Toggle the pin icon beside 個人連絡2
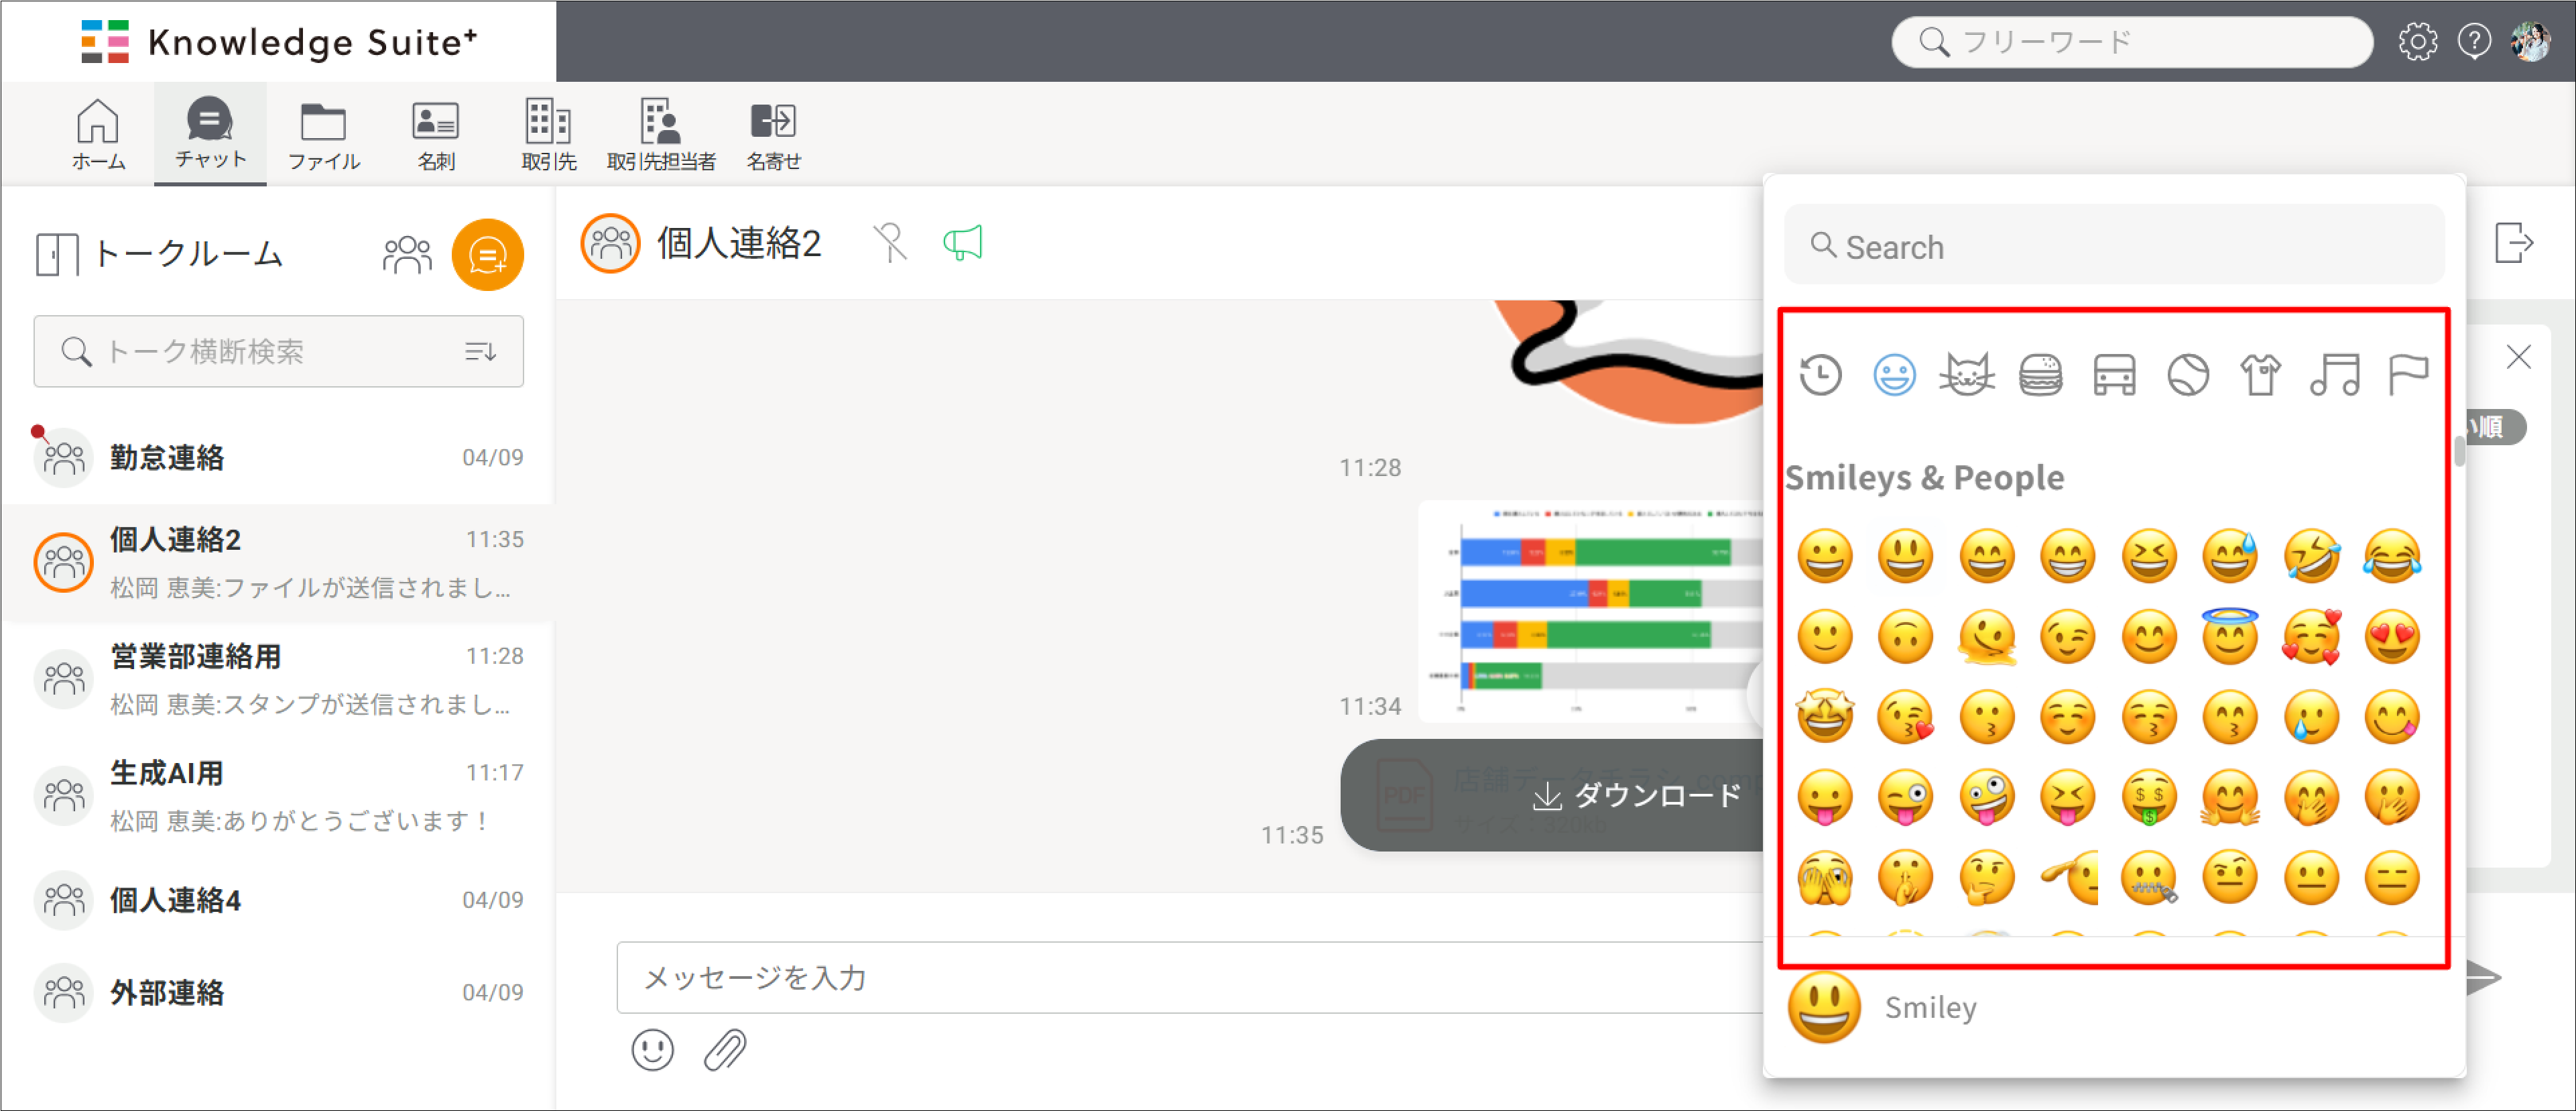 [x=889, y=243]
